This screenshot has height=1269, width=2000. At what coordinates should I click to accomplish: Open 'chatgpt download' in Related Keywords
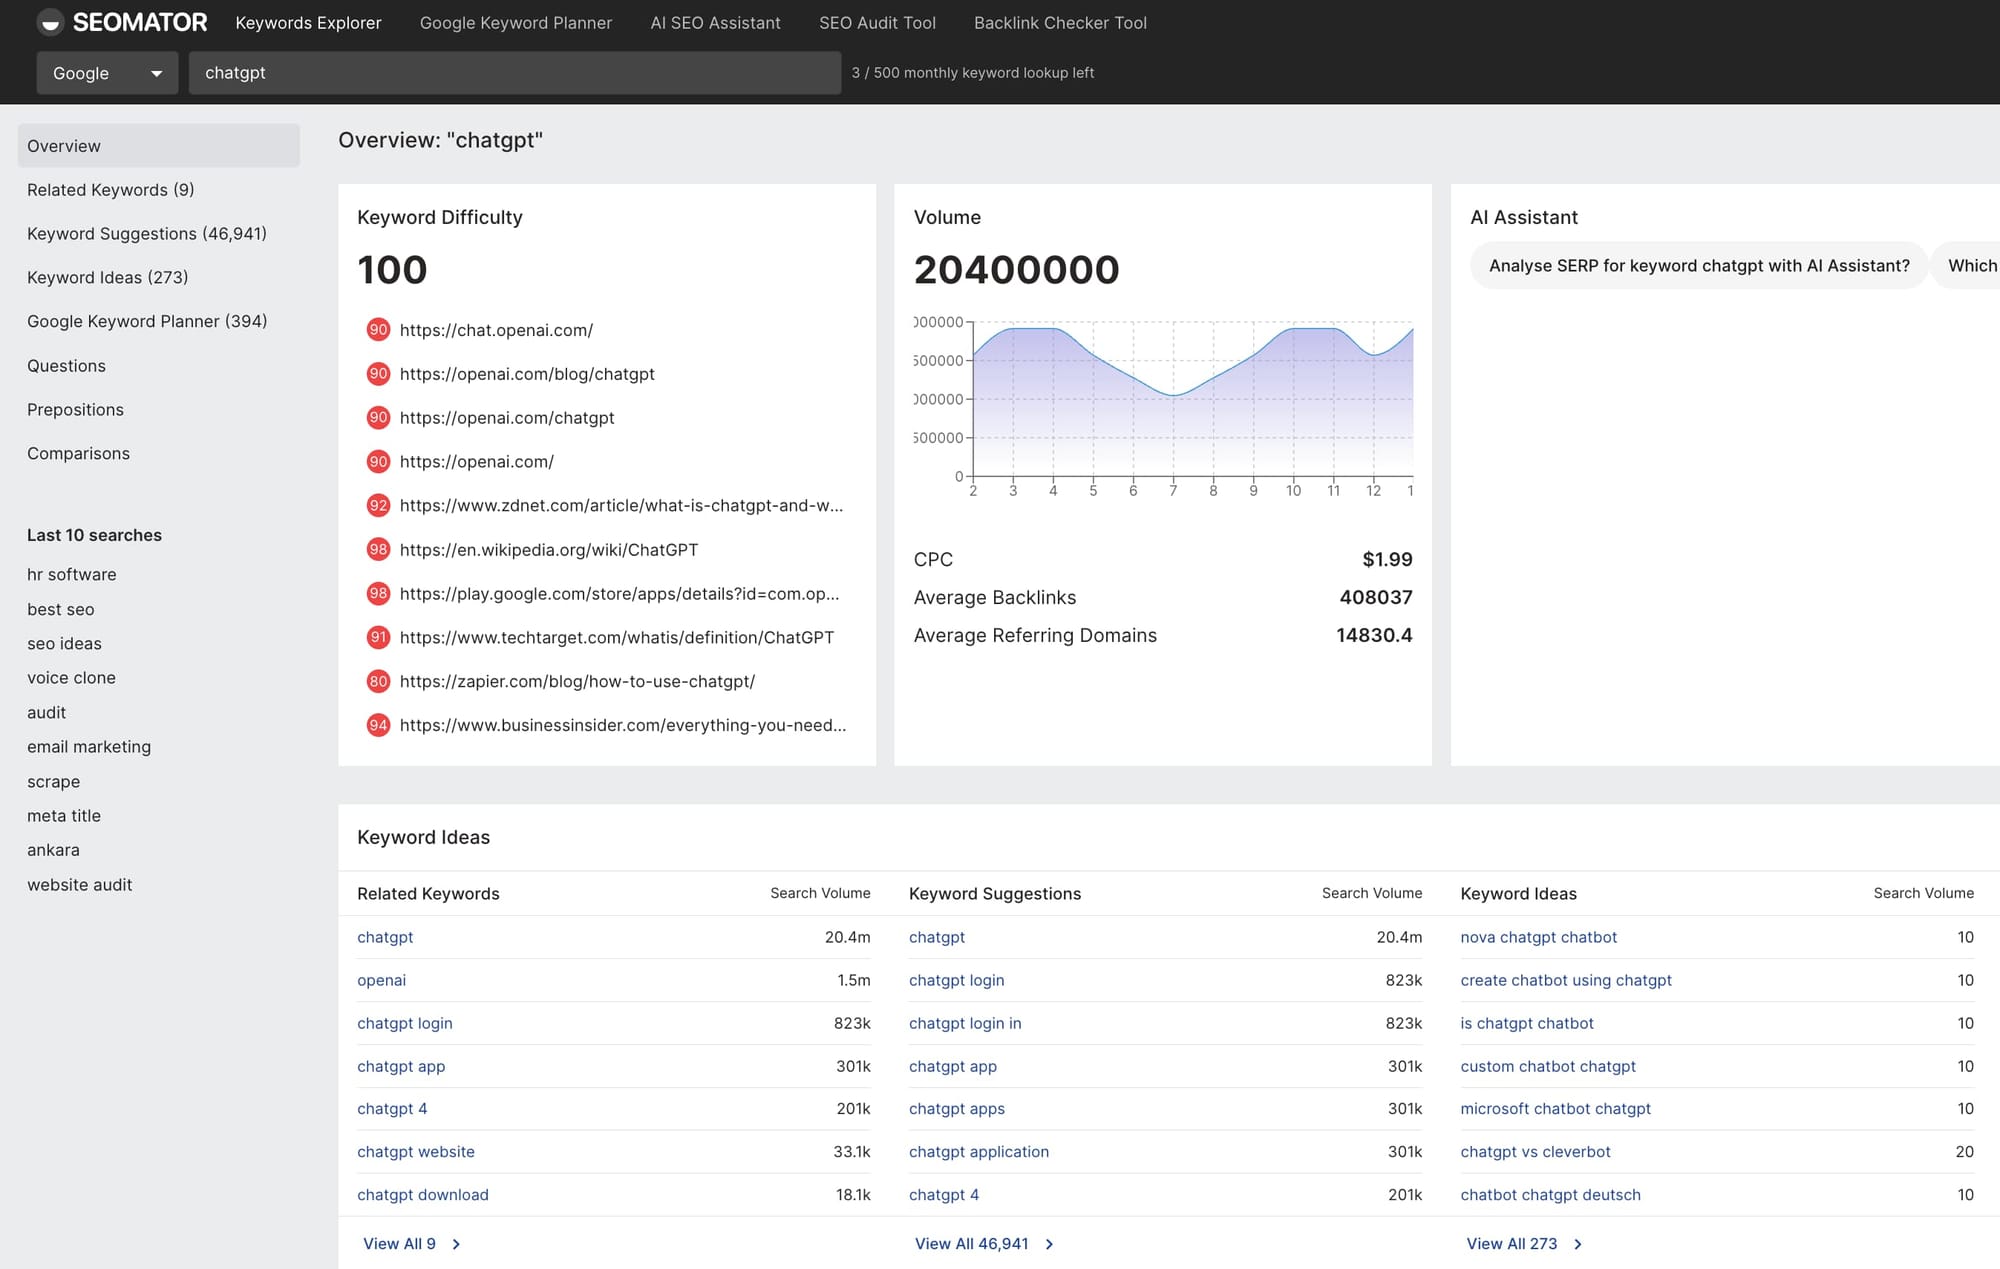pos(423,1195)
